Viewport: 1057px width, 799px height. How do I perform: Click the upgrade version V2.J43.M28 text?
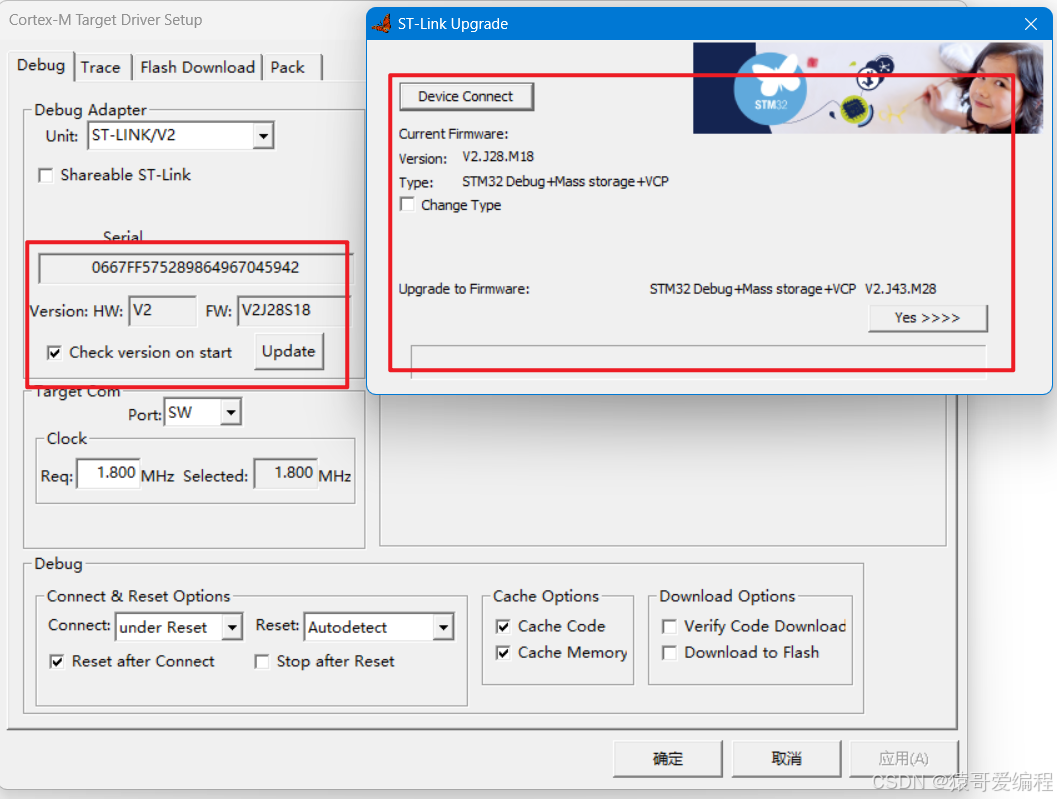coord(901,289)
